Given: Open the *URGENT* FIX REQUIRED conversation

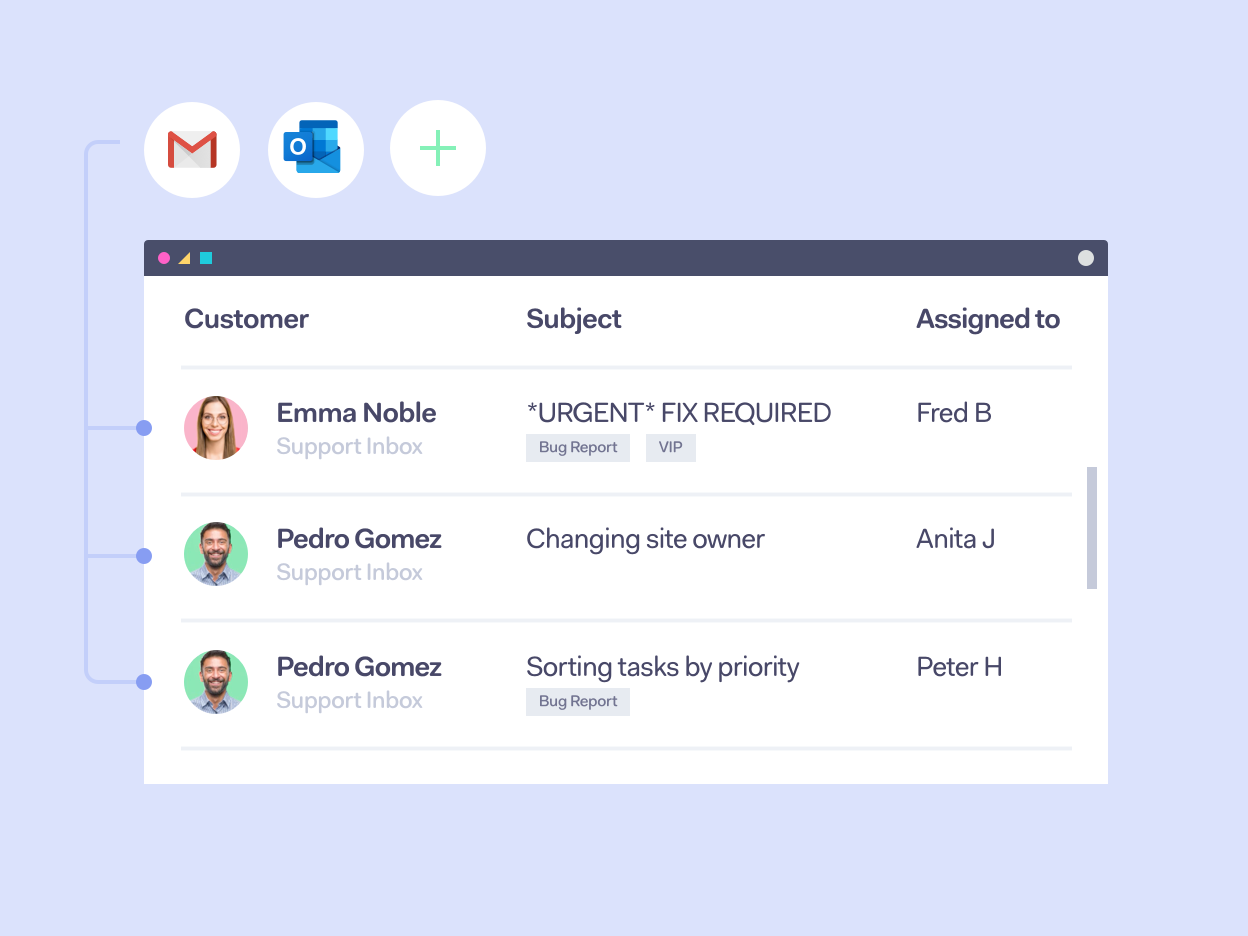Looking at the screenshot, I should pos(678,413).
